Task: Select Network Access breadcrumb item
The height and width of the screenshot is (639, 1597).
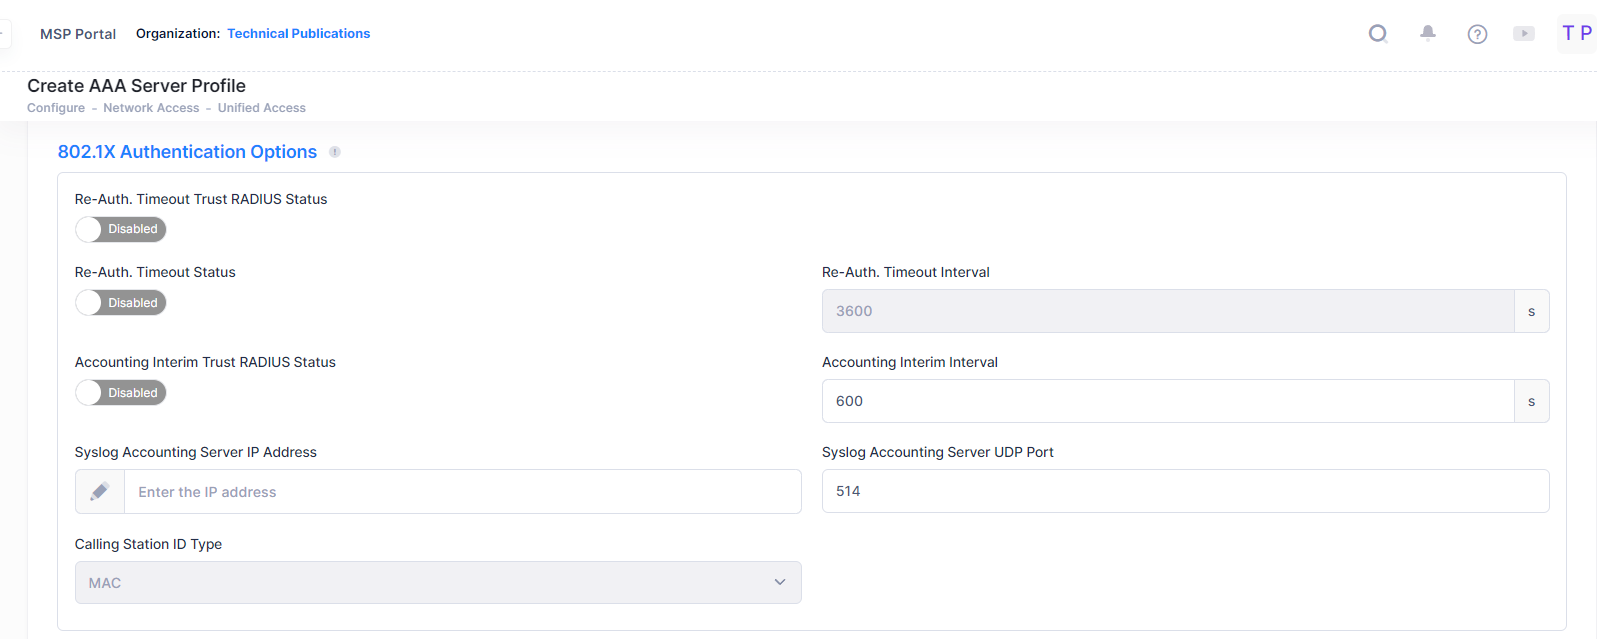Action: pos(151,108)
